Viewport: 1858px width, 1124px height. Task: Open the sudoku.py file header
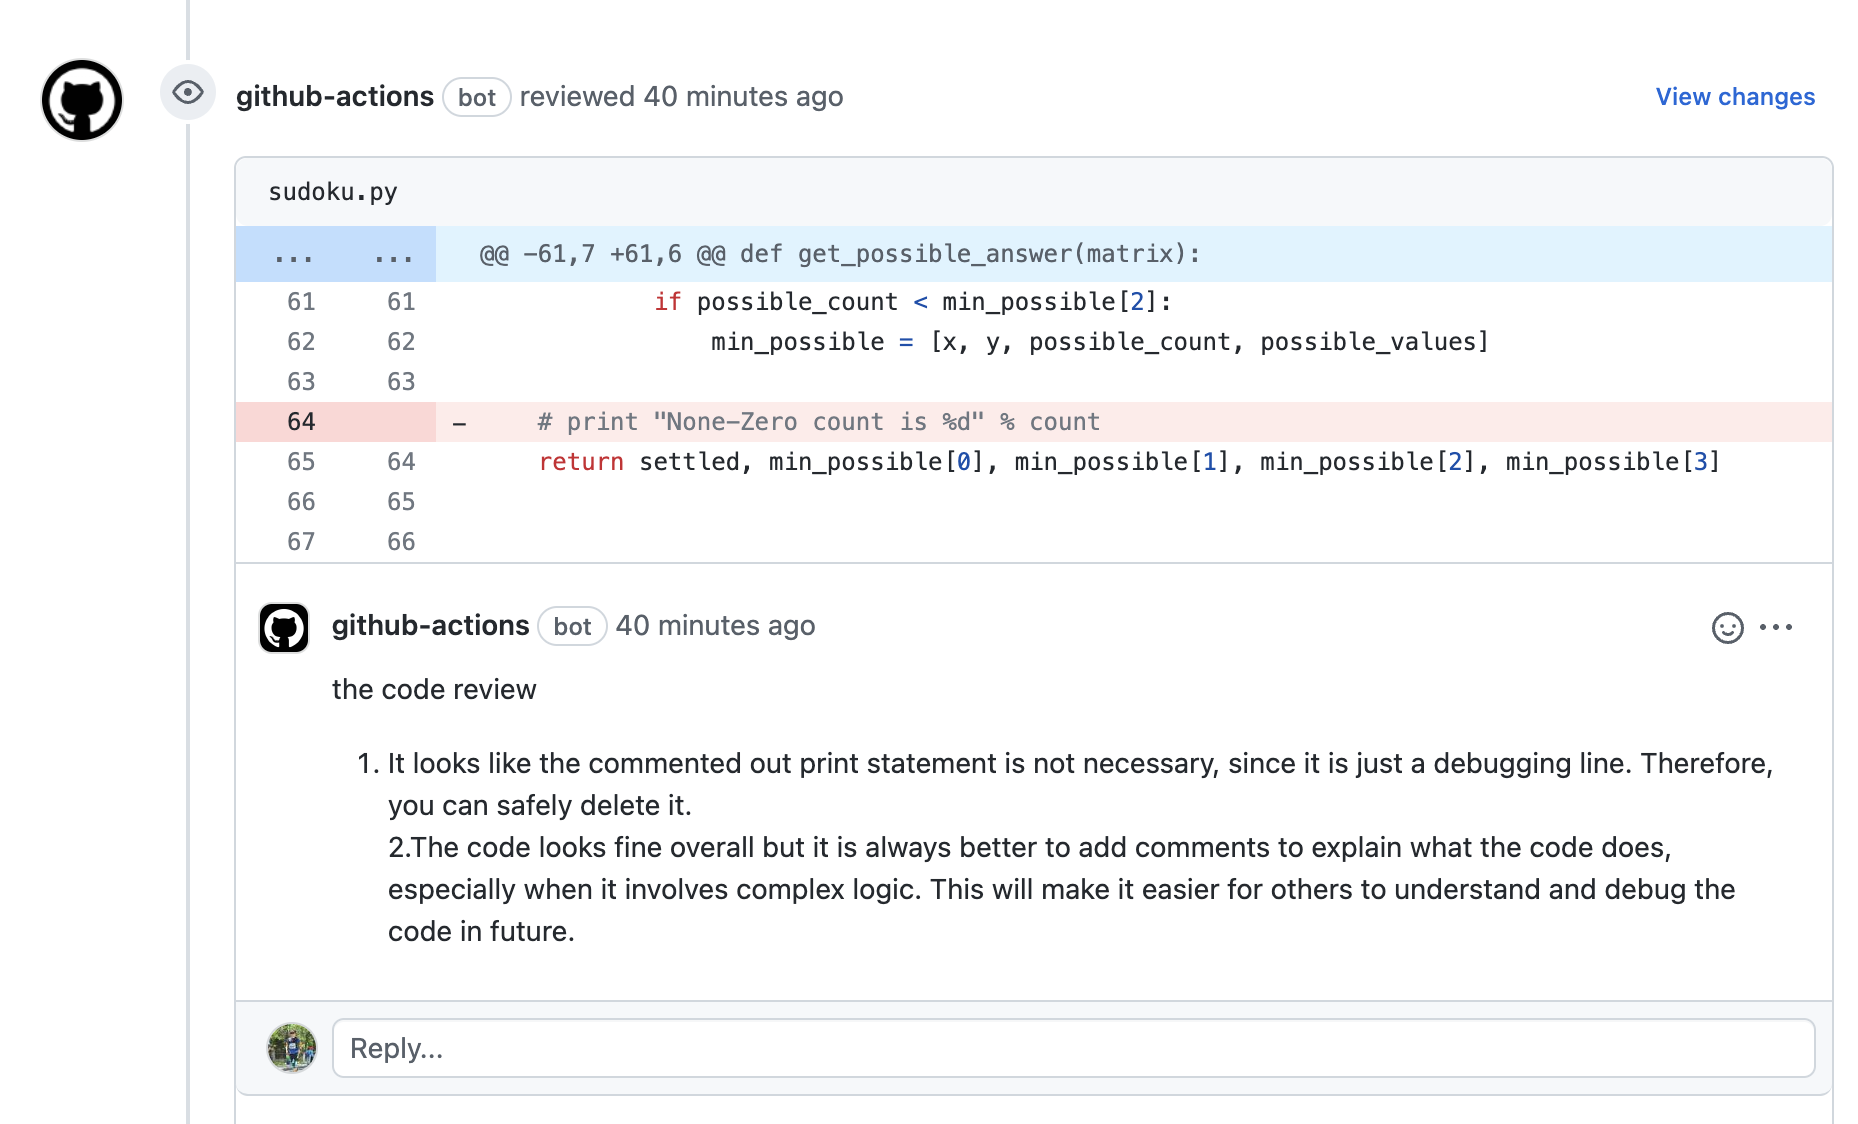[x=333, y=192]
